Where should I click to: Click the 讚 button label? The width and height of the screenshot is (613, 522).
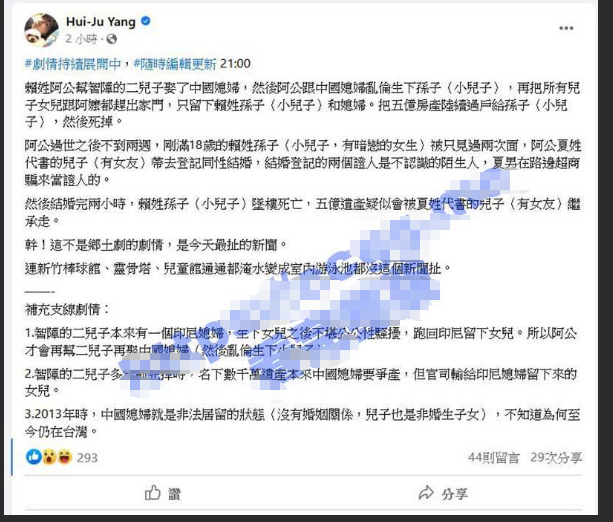click(x=174, y=494)
